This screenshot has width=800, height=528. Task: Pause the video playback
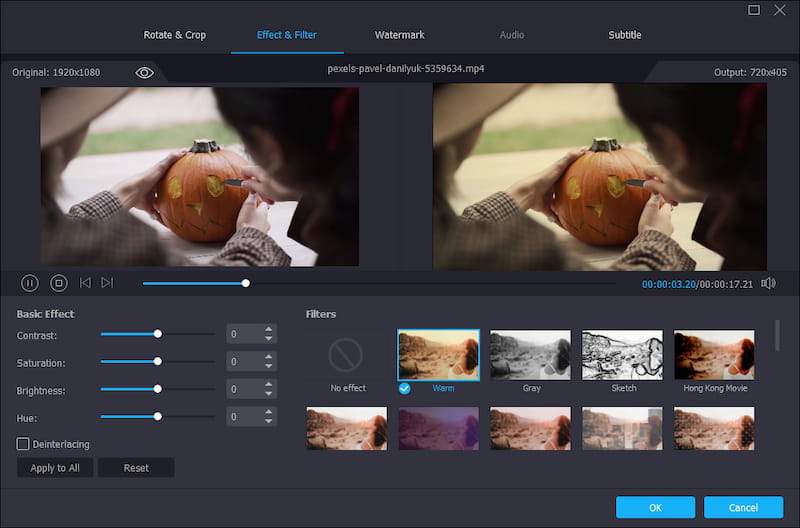[30, 283]
